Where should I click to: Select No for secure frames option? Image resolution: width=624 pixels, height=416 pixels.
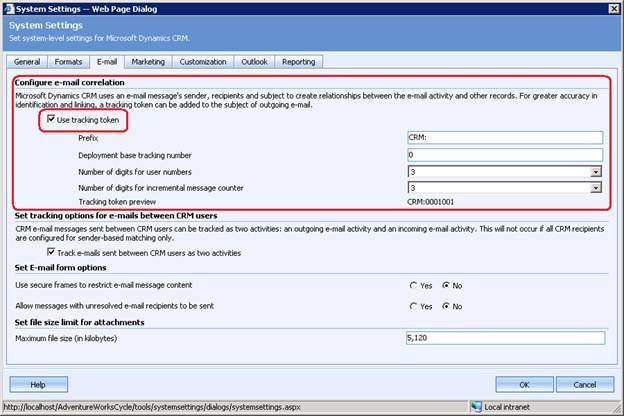pyautogui.click(x=445, y=287)
